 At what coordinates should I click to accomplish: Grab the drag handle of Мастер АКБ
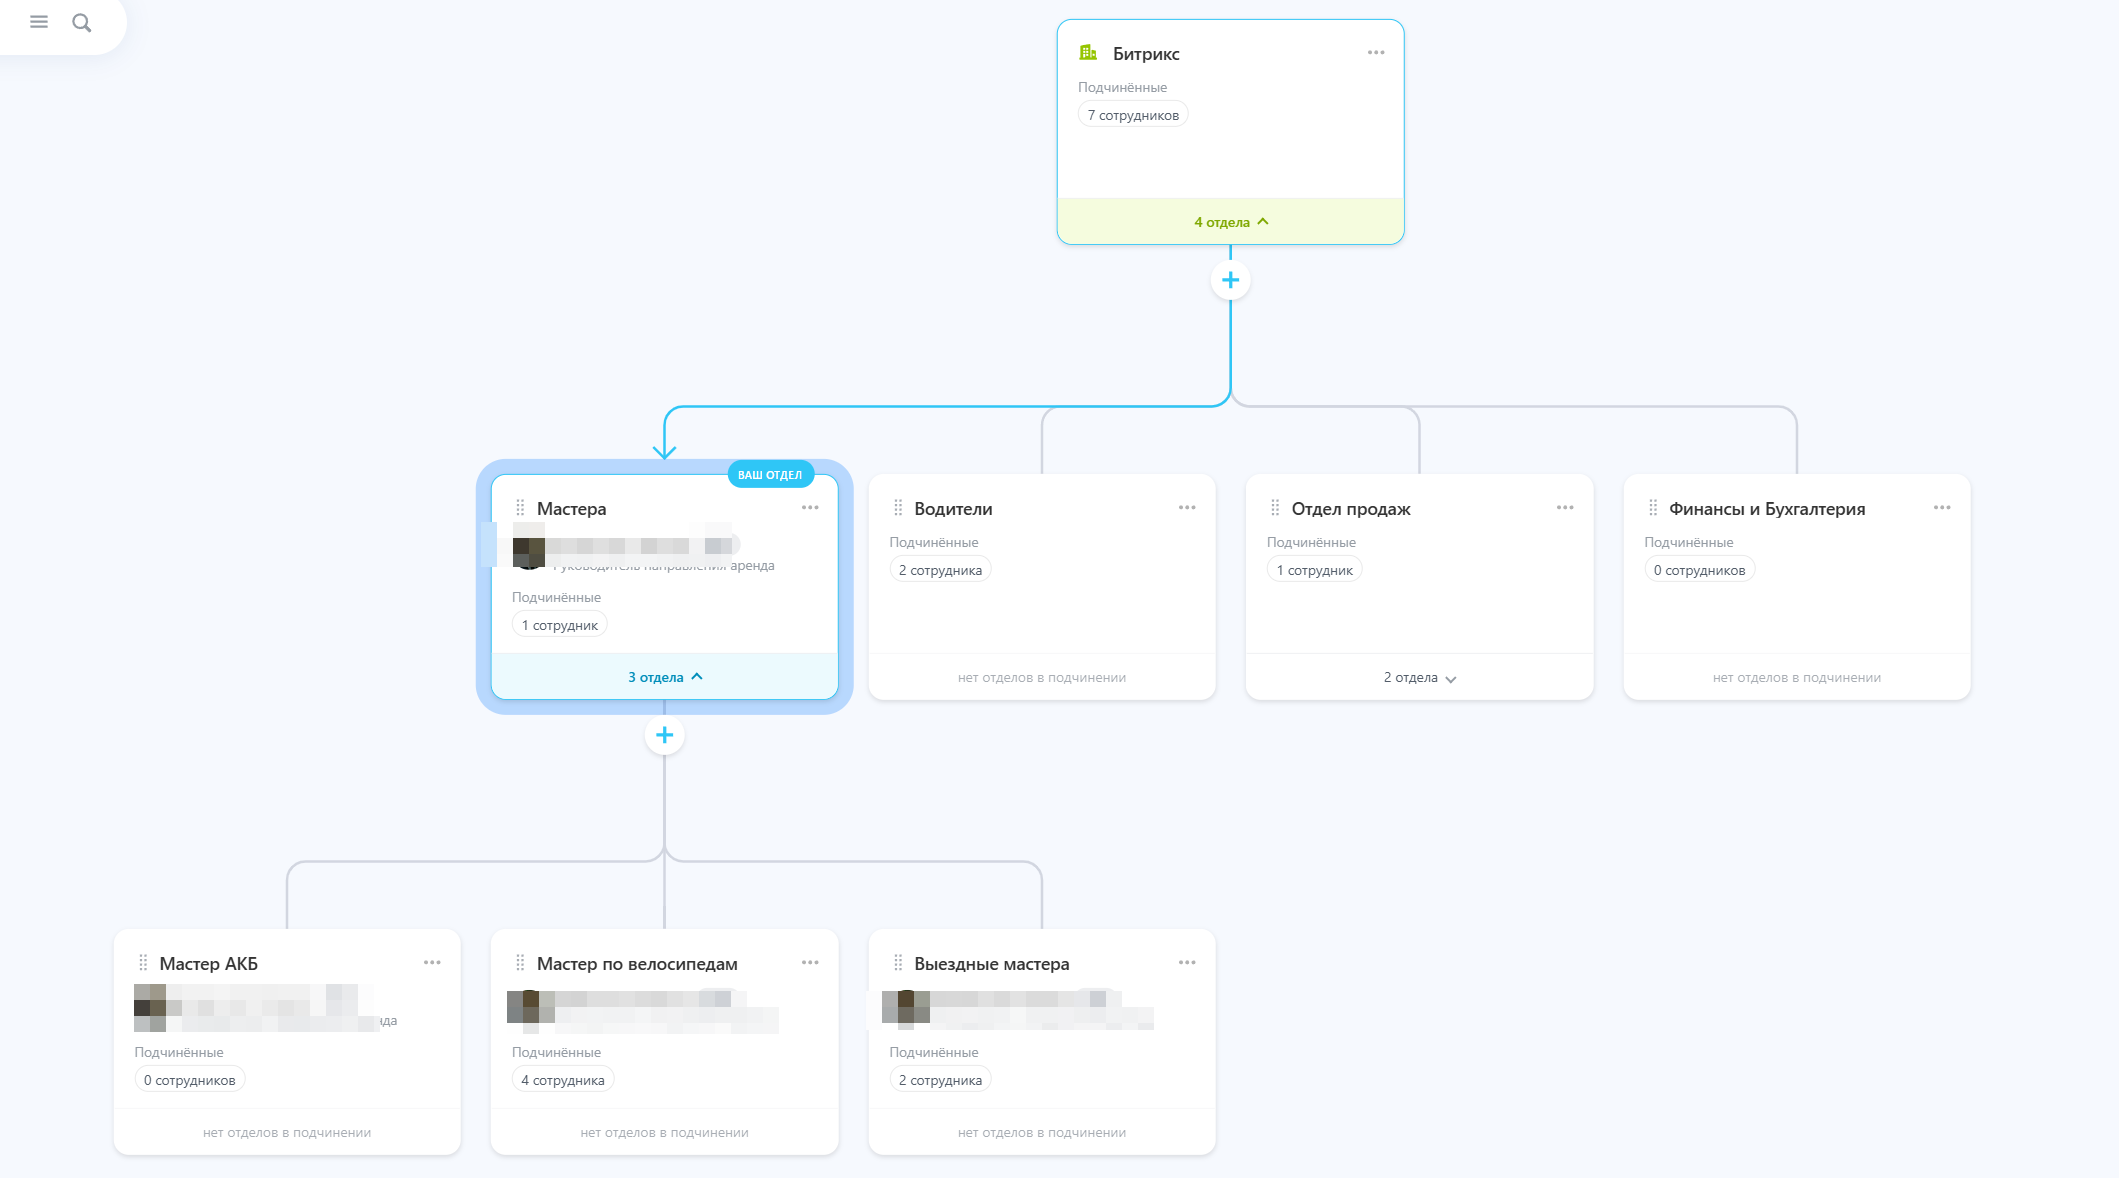point(143,963)
